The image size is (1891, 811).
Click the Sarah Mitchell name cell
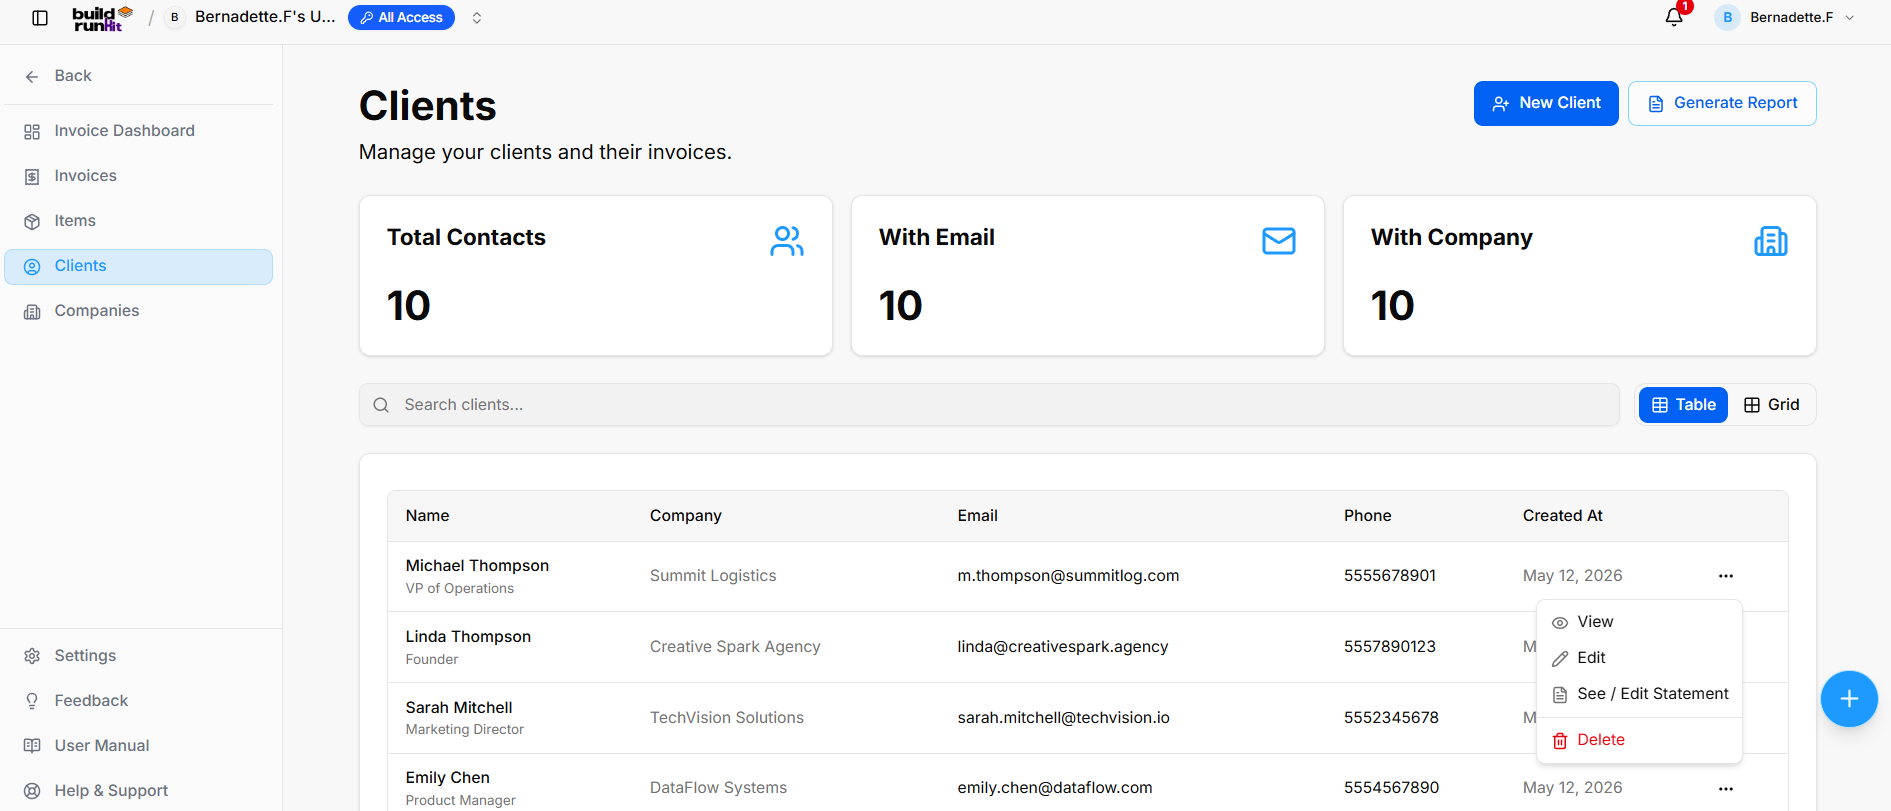click(x=459, y=708)
